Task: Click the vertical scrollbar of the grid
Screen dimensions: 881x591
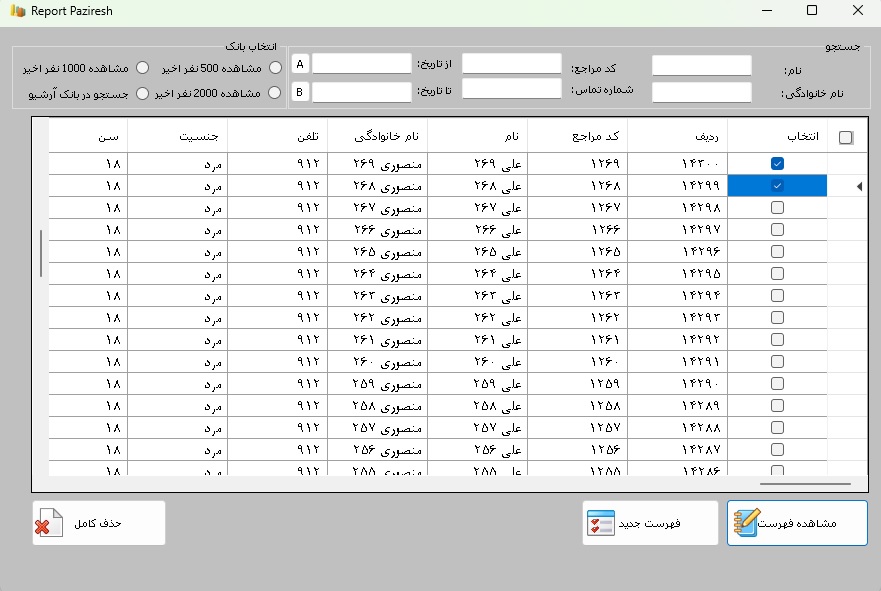Action: click(x=41, y=253)
